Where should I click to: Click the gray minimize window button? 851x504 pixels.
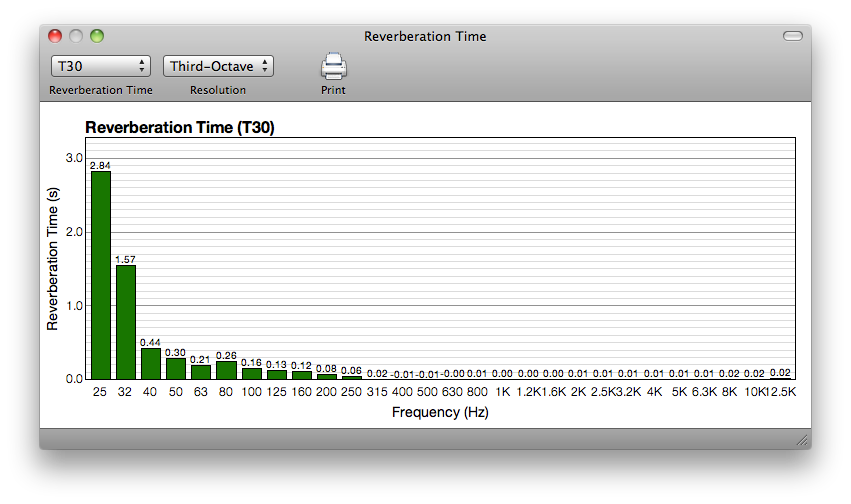[x=76, y=36]
